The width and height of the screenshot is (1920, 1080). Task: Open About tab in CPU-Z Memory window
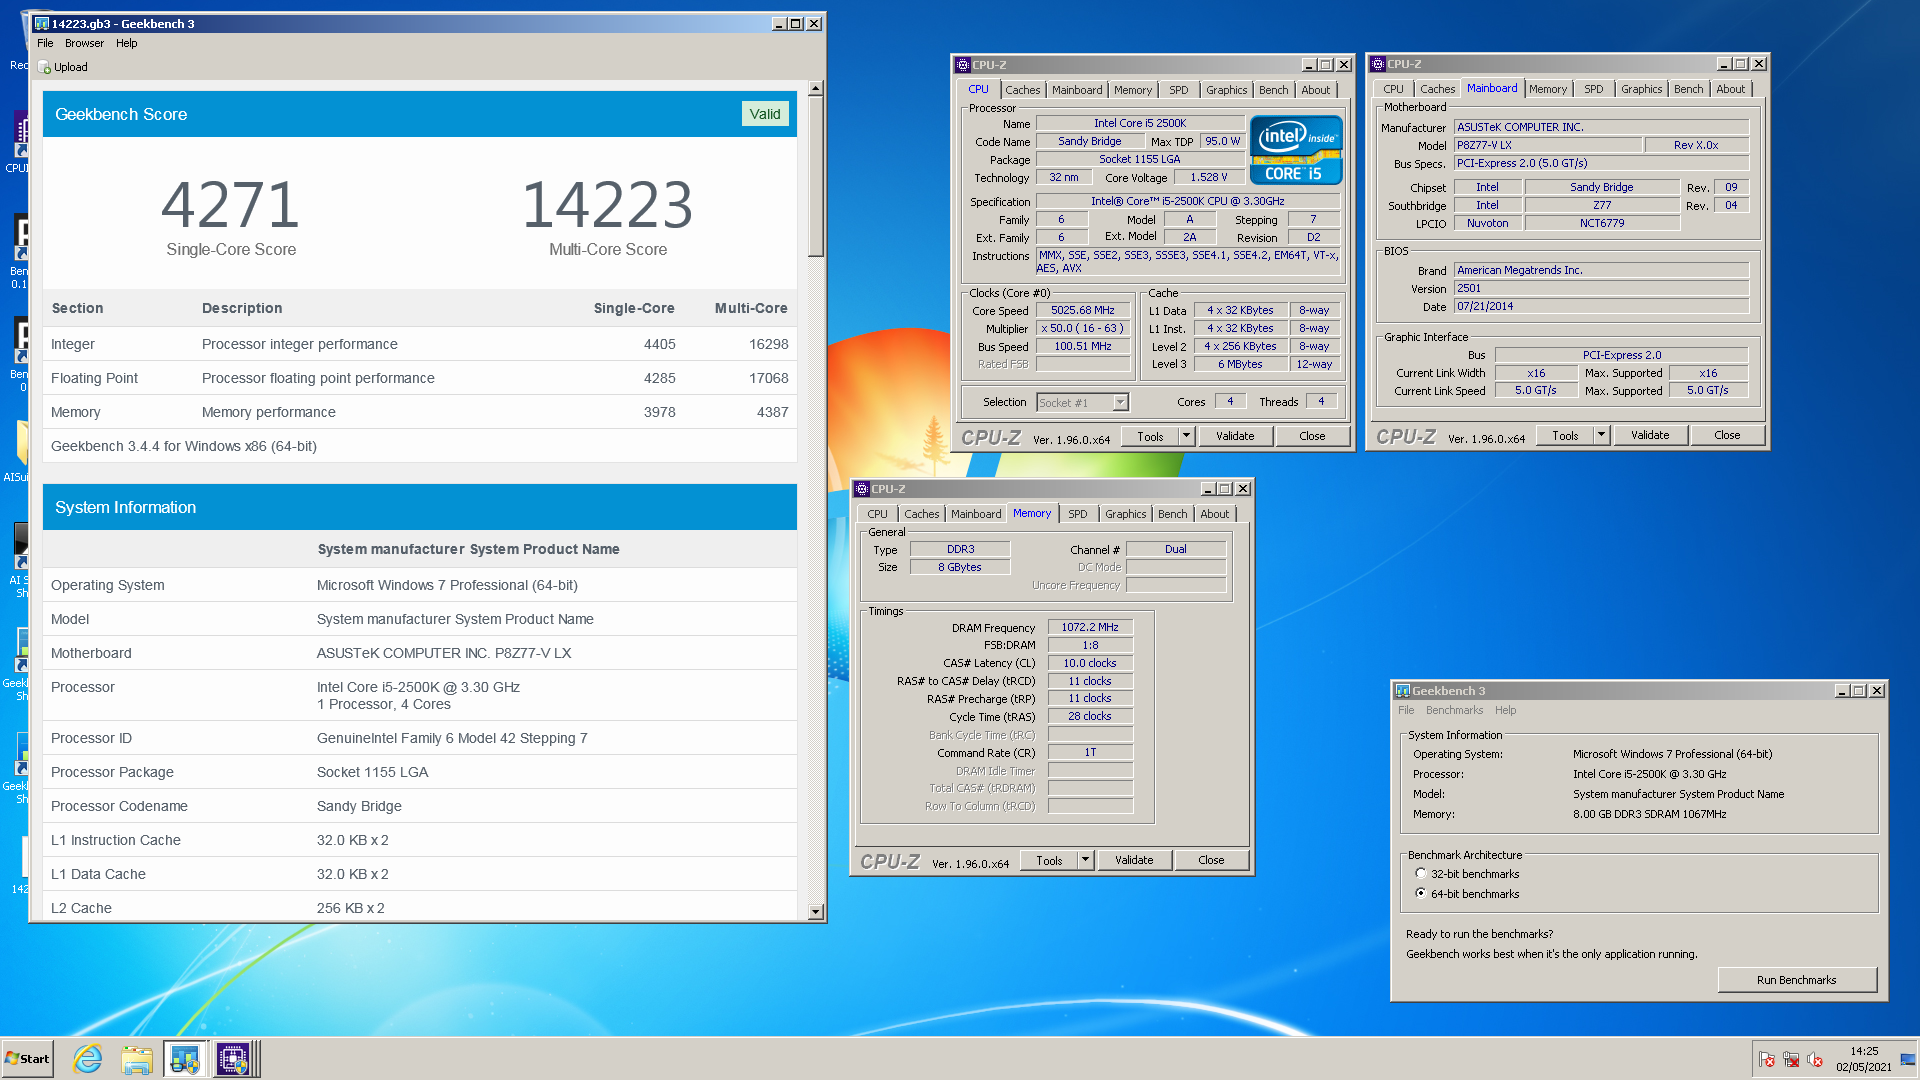click(x=1214, y=514)
